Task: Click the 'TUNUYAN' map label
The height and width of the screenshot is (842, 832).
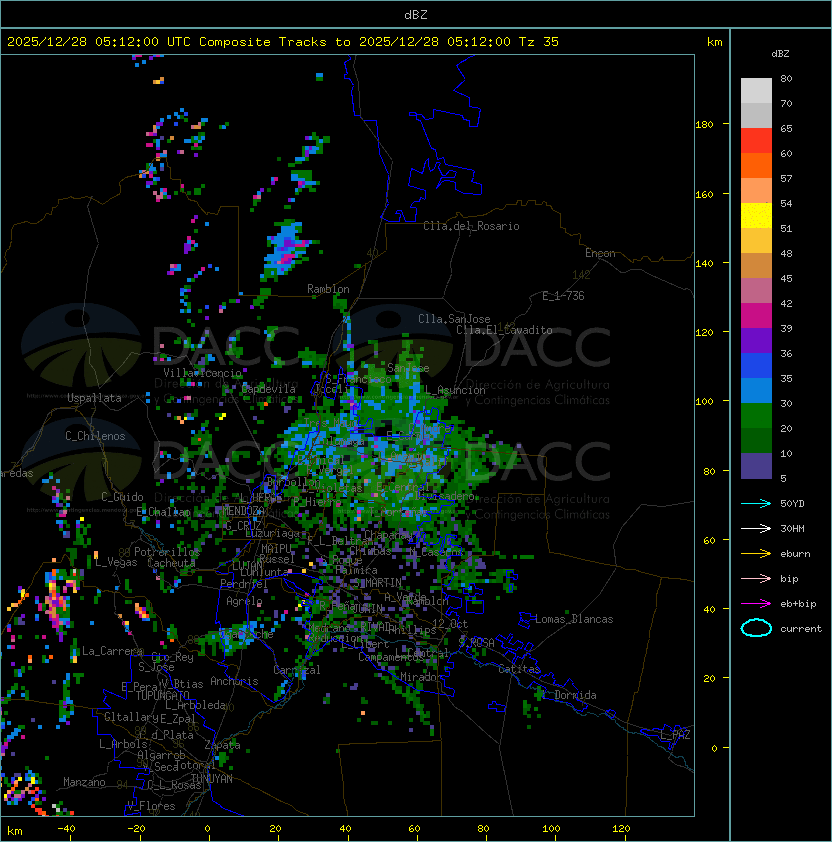Action: pos(212,779)
